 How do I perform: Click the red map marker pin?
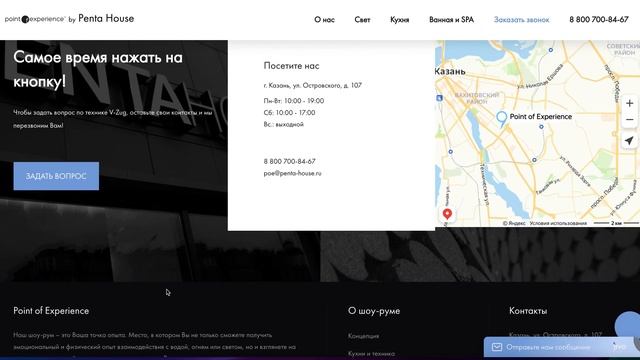pos(447,214)
